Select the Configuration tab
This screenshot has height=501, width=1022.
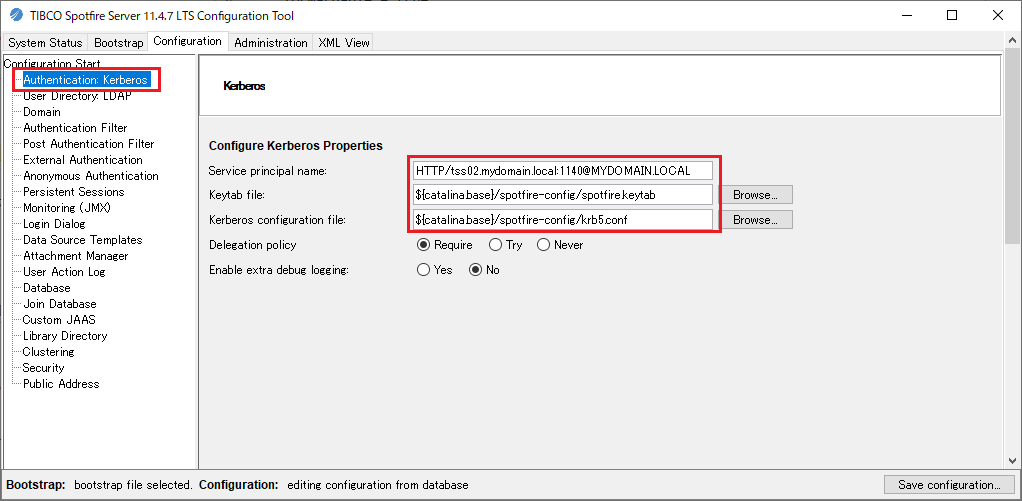coord(188,41)
